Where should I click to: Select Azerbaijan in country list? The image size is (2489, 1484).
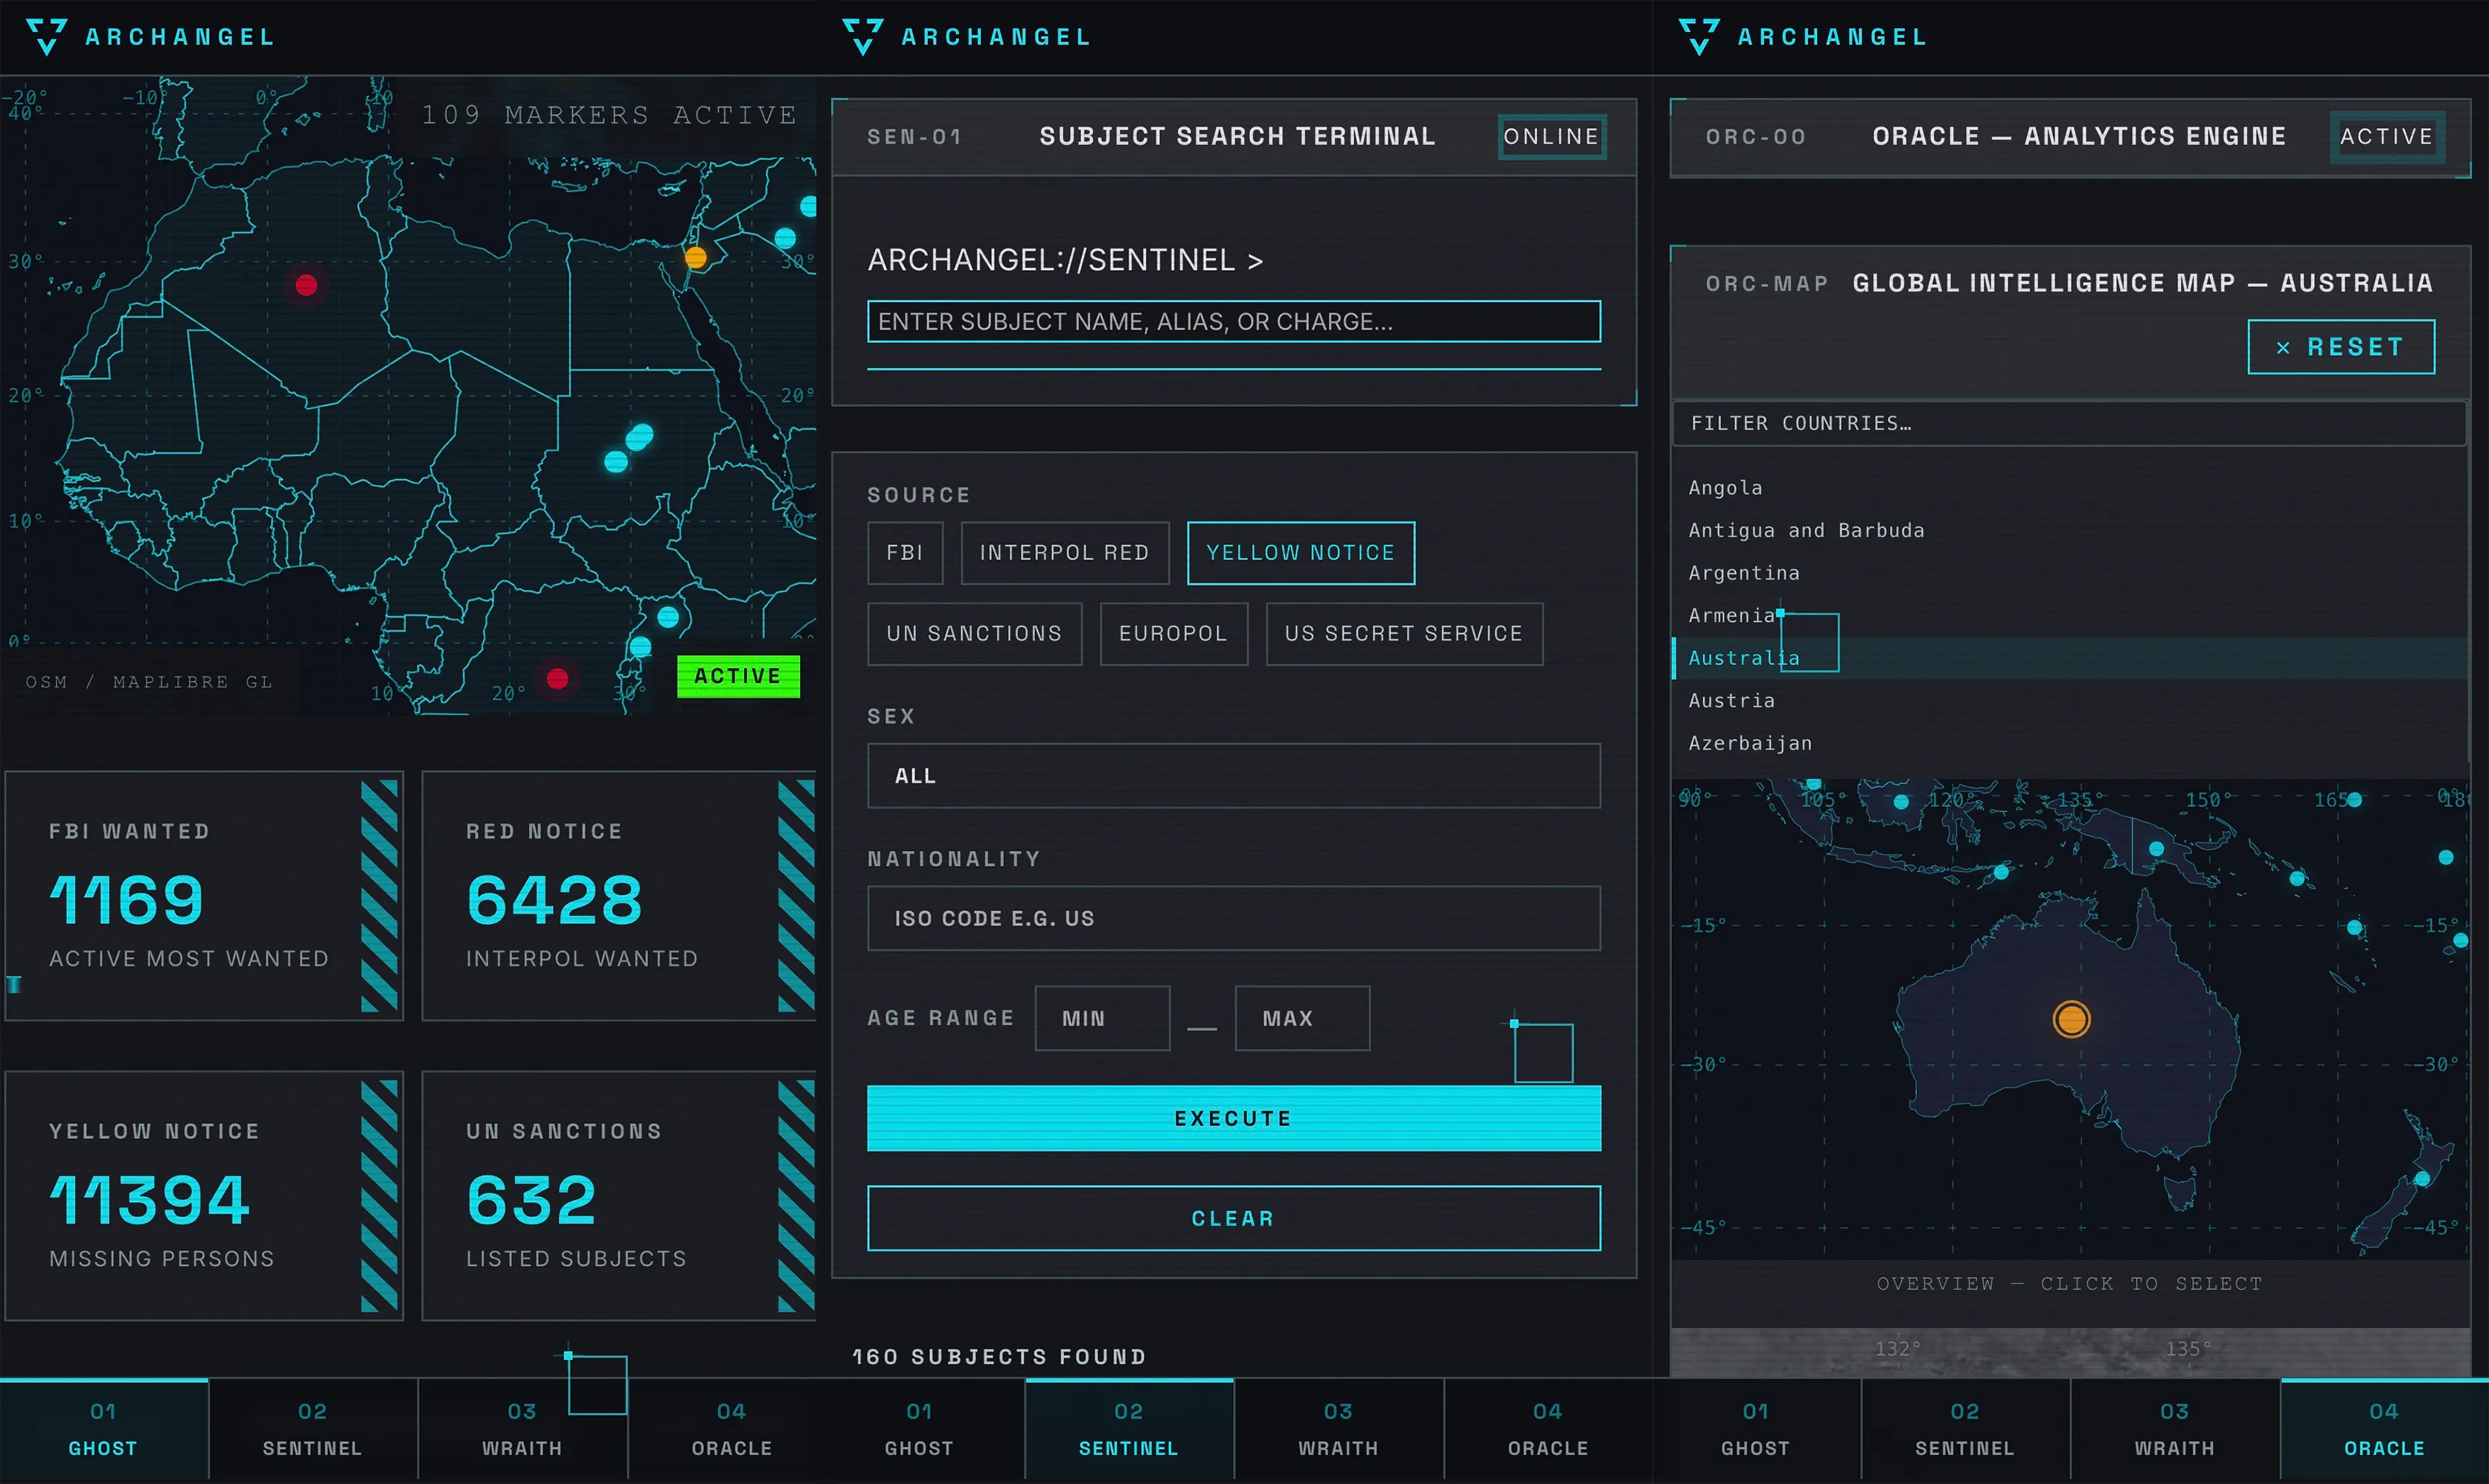click(2069, 743)
